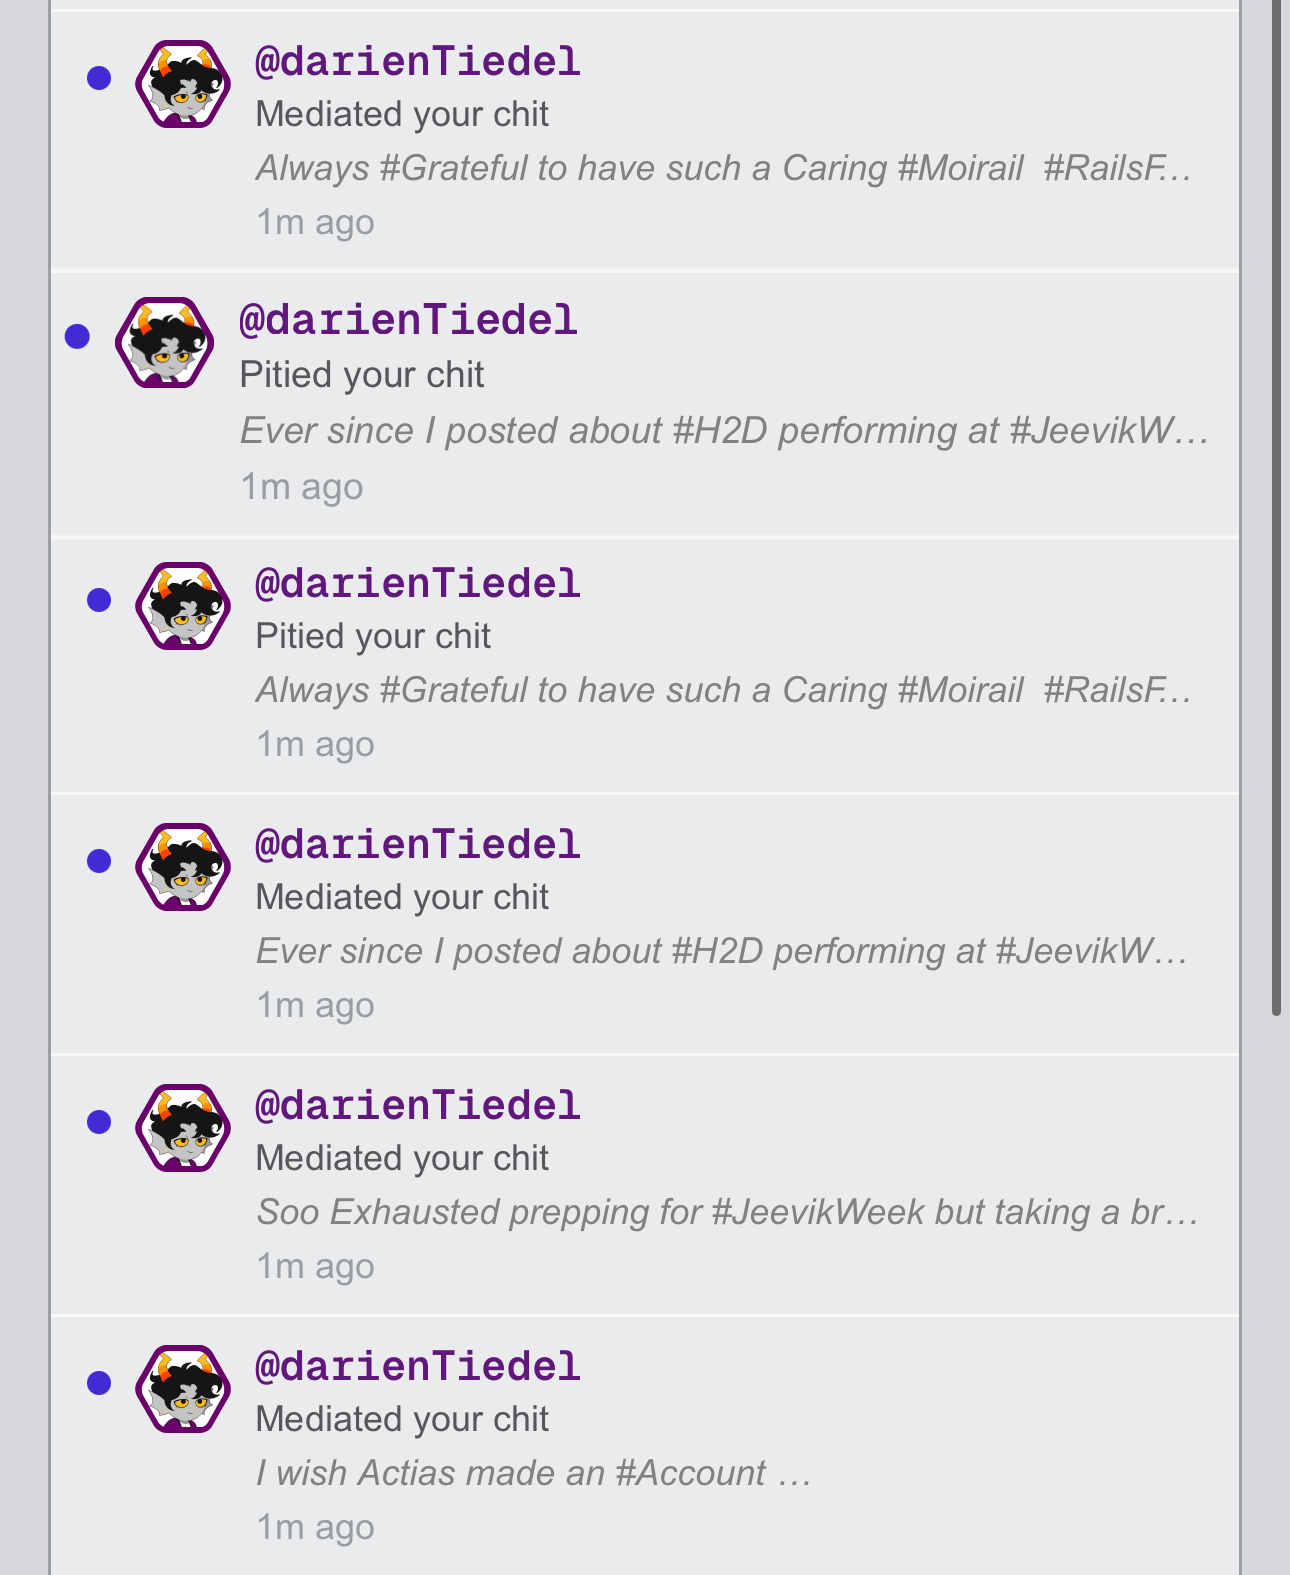
Task: Click darienTiedel's avatar beside the mediated #Grateful chit
Action: coord(183,84)
